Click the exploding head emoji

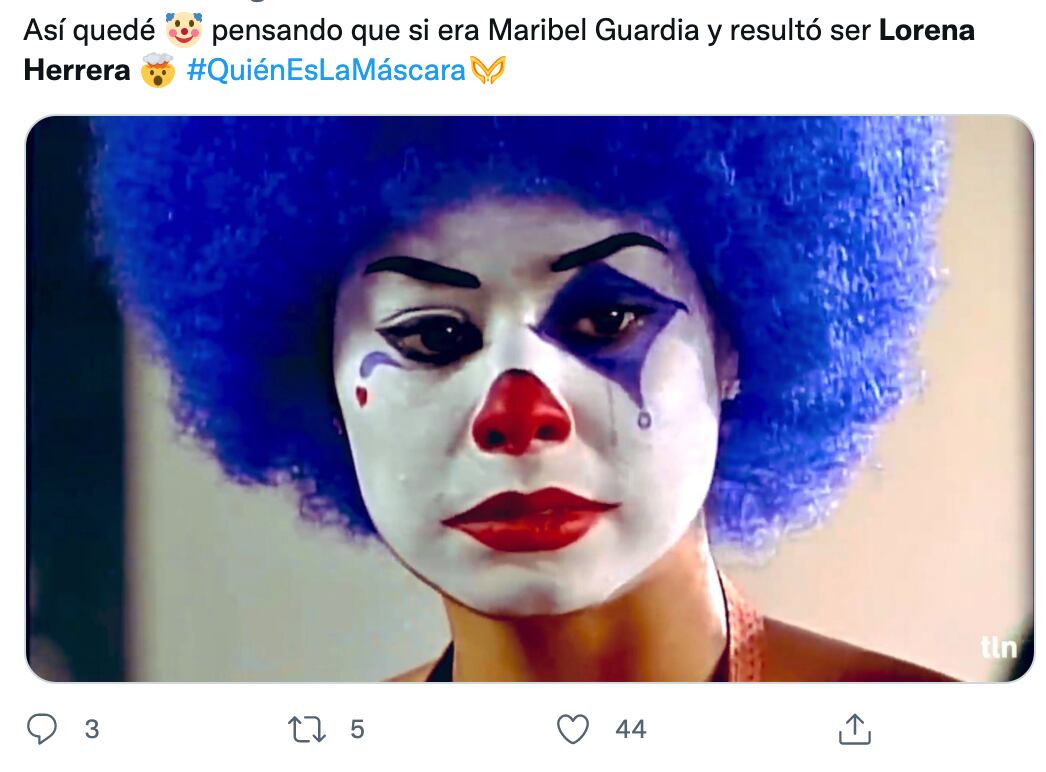click(157, 69)
